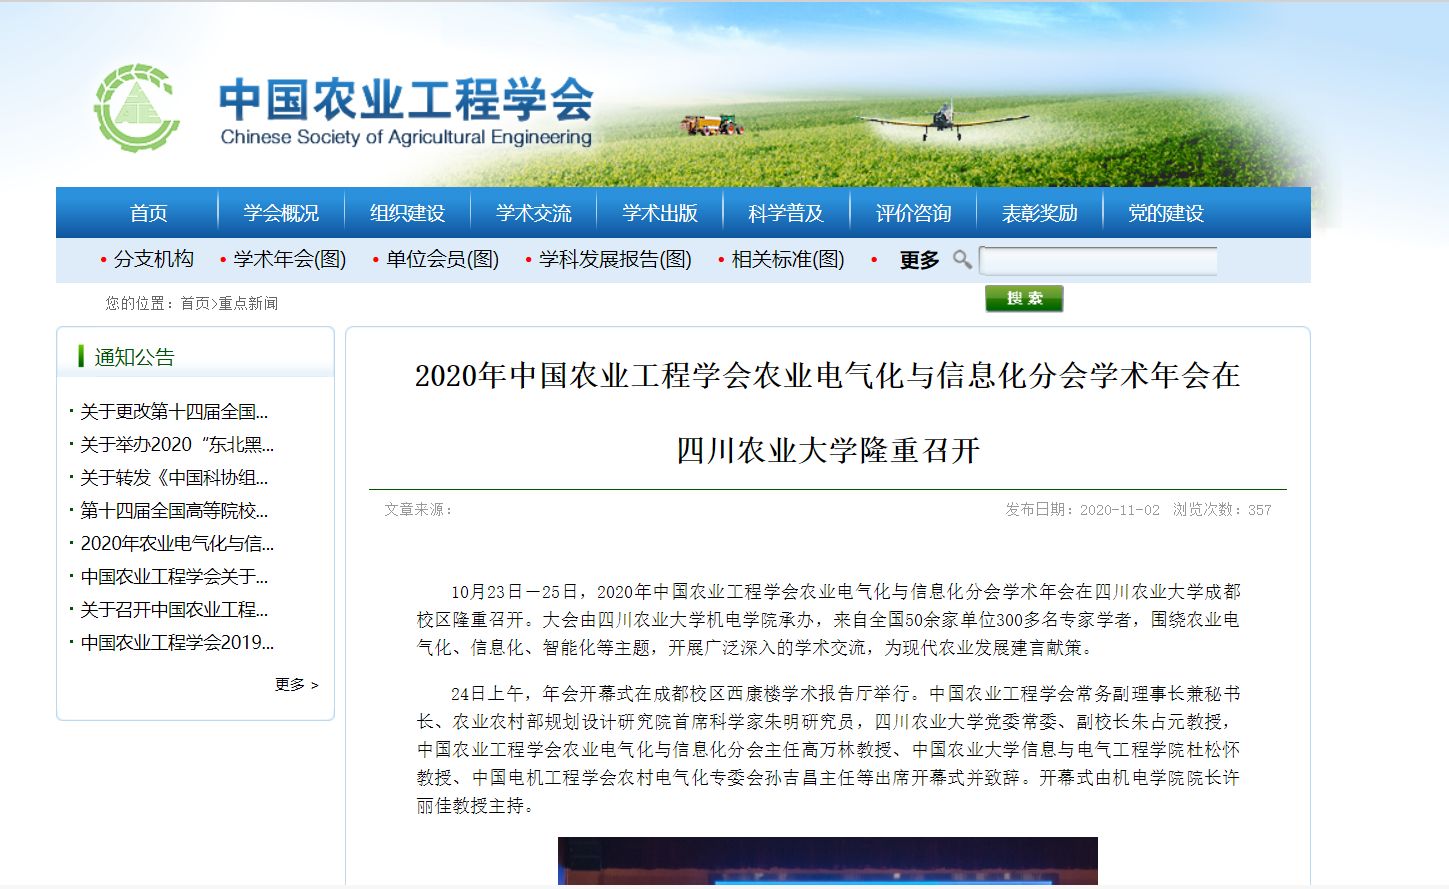
Task: Click the 发布日期：2020-11-02 text
Action: (1083, 510)
